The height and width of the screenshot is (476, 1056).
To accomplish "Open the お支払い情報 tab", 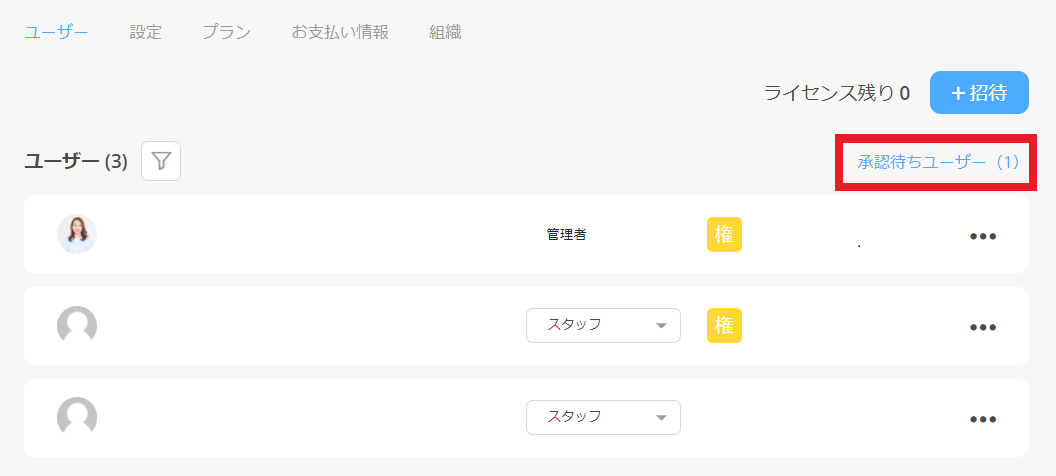I will click(x=340, y=32).
